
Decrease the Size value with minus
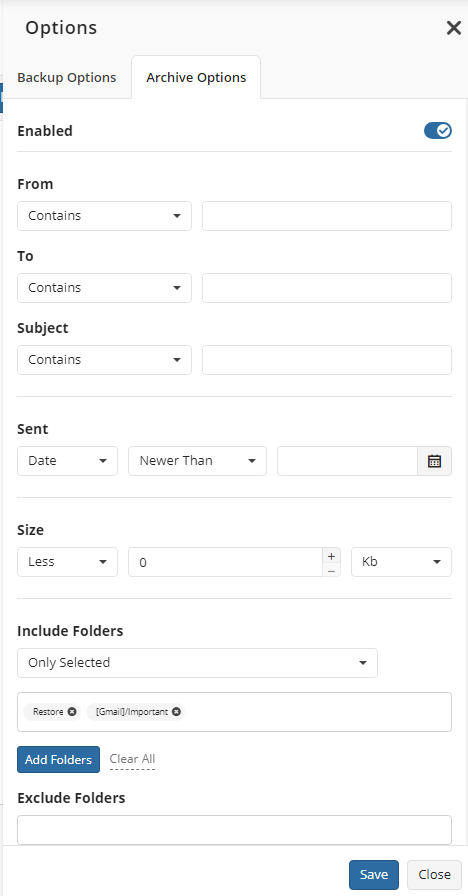[x=331, y=570]
